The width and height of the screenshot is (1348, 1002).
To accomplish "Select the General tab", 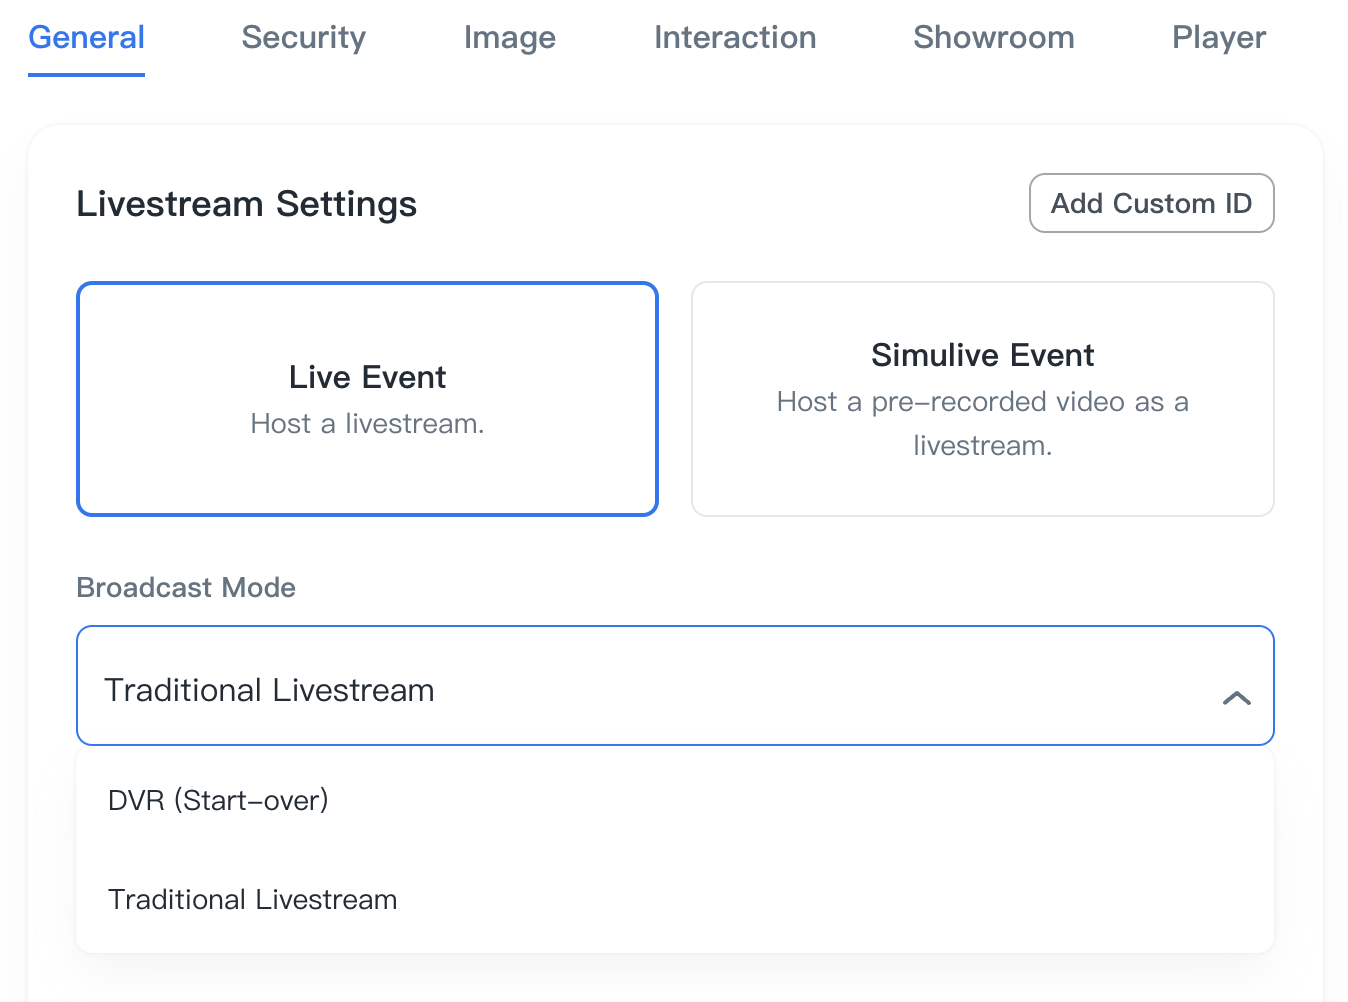I will point(86,38).
